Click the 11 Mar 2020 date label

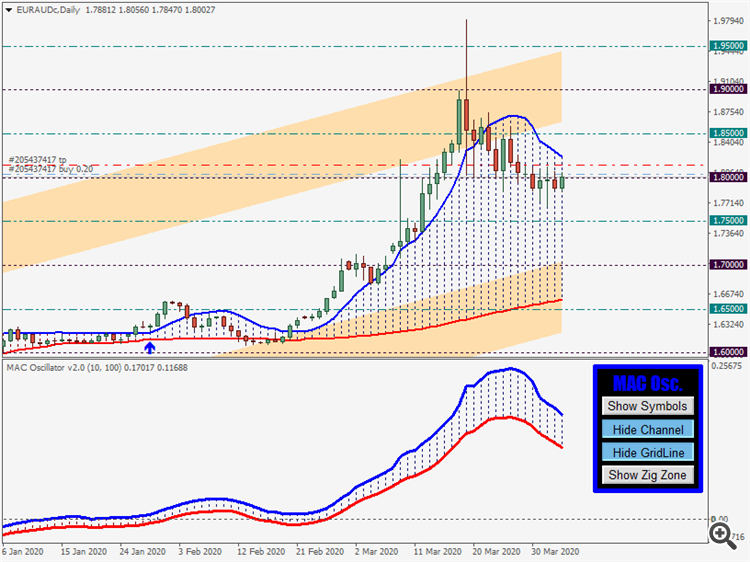438,552
